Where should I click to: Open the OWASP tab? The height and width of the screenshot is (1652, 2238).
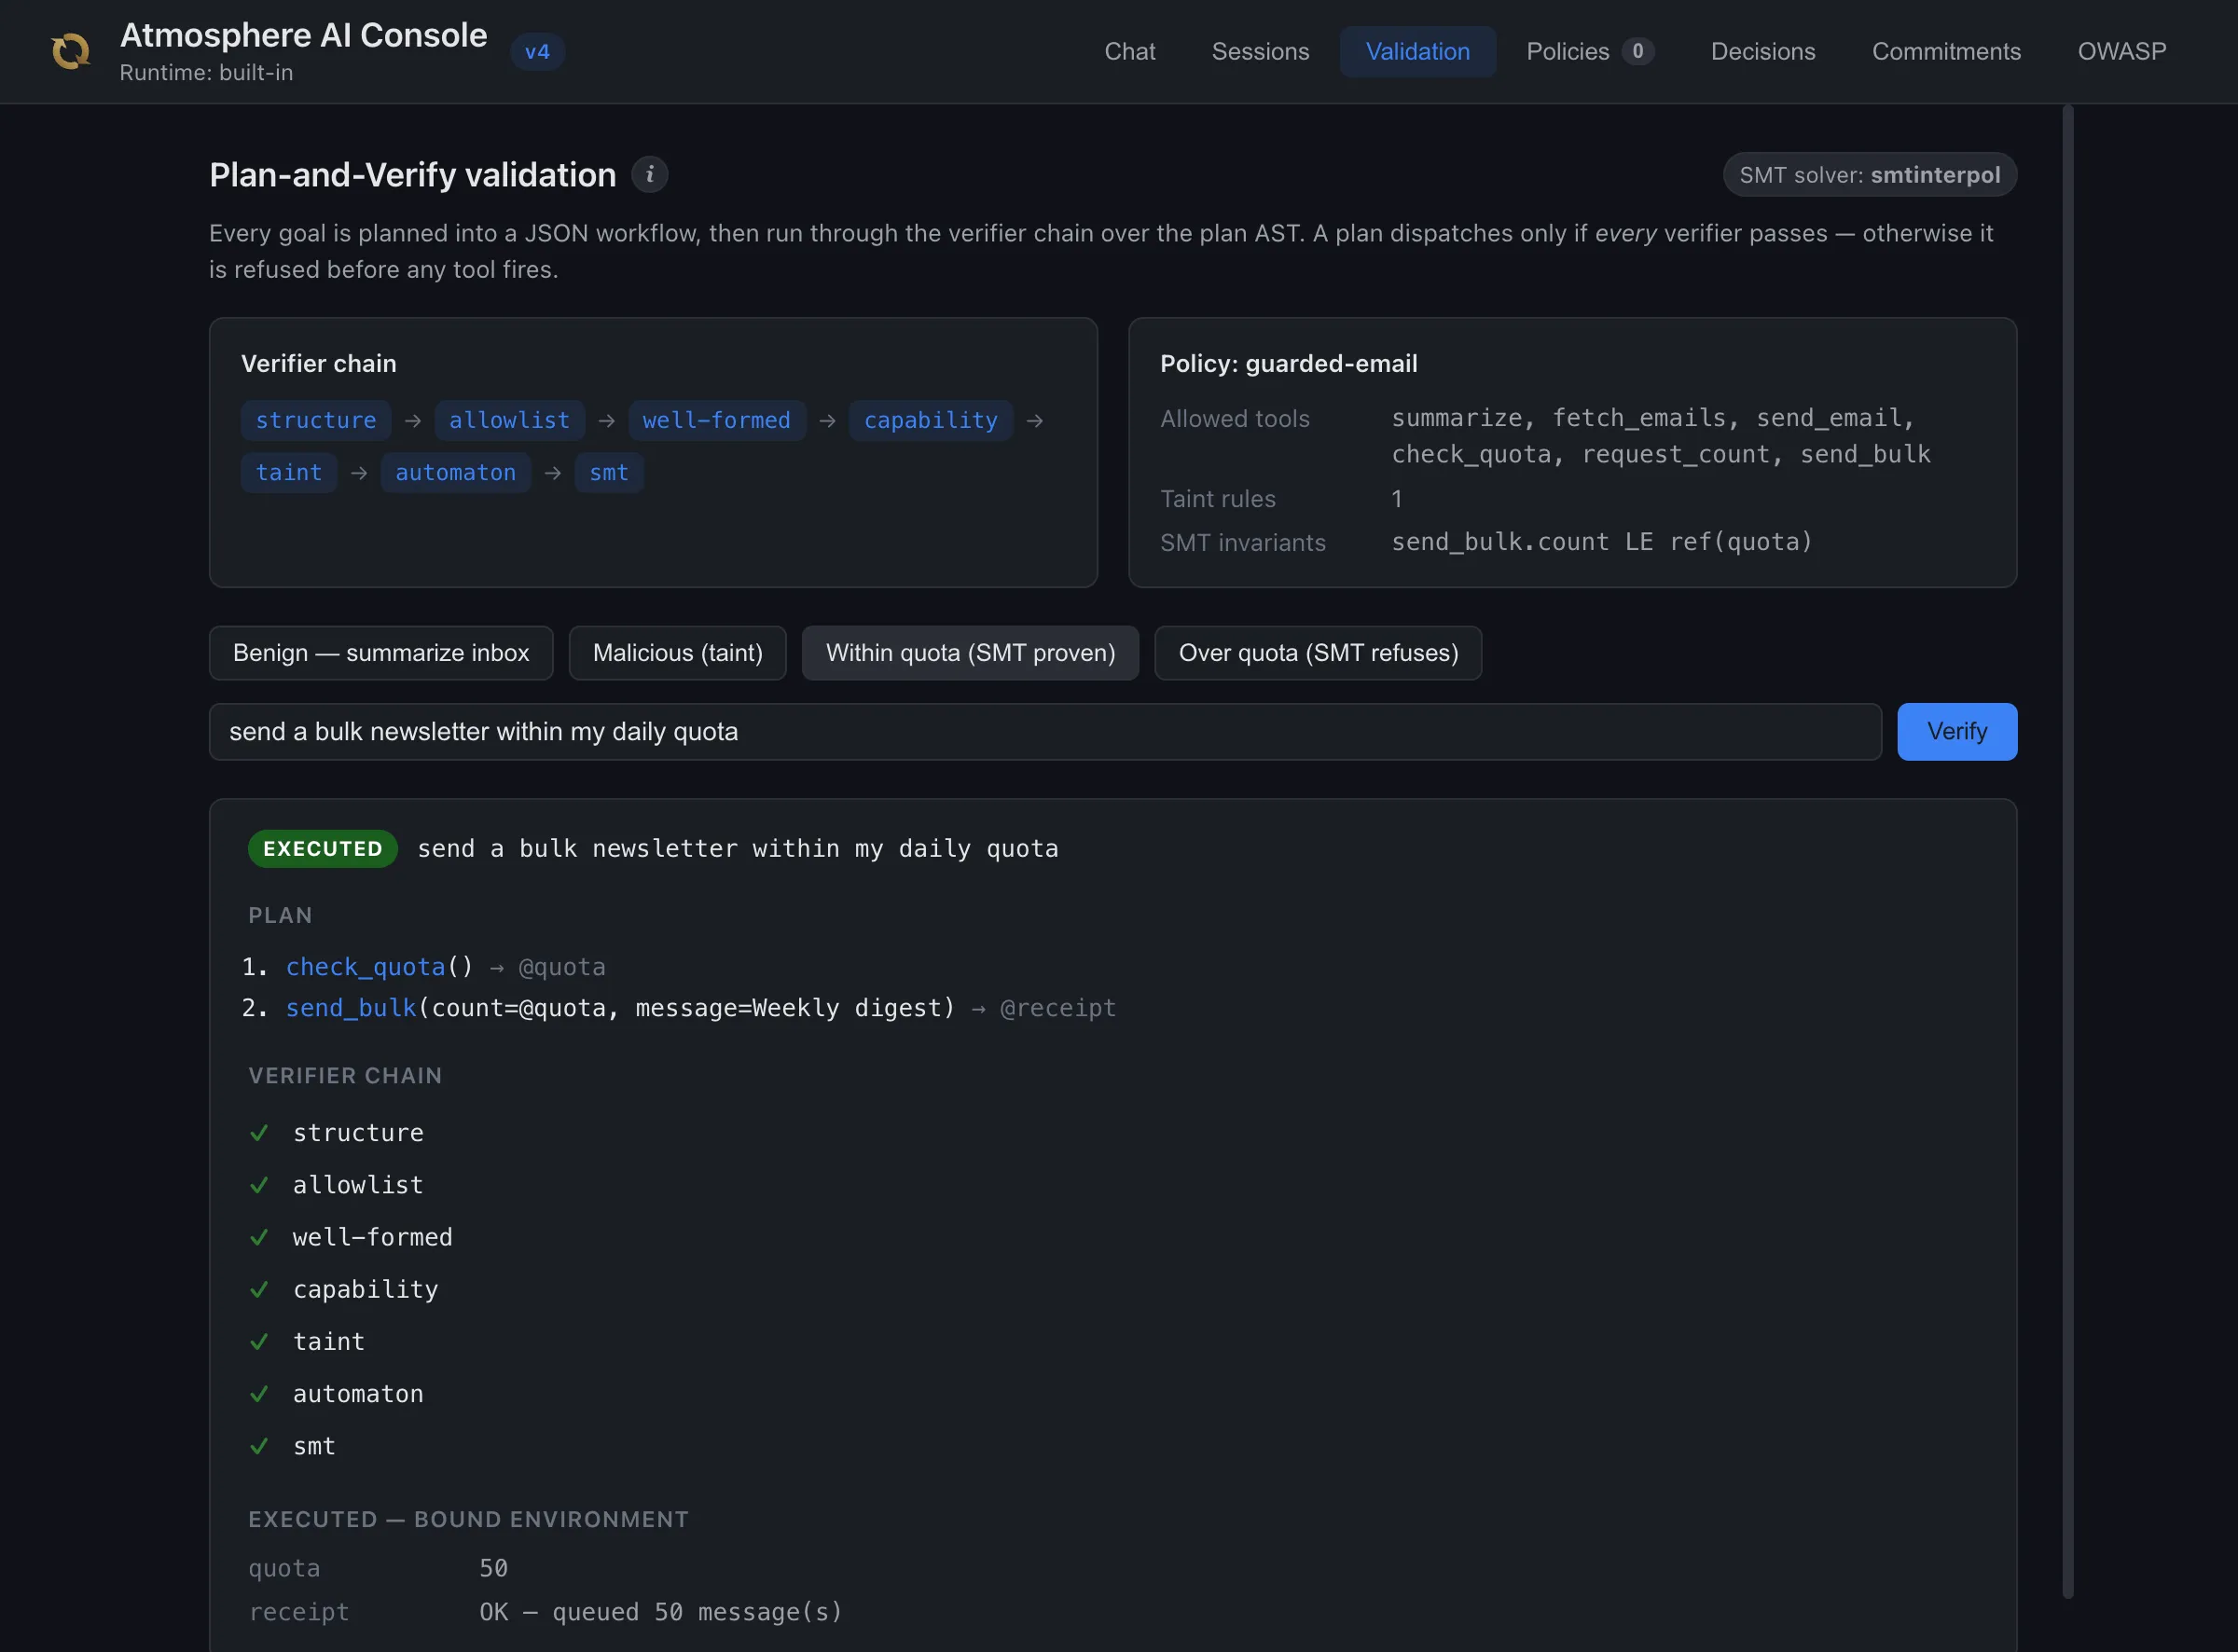[x=2121, y=51]
